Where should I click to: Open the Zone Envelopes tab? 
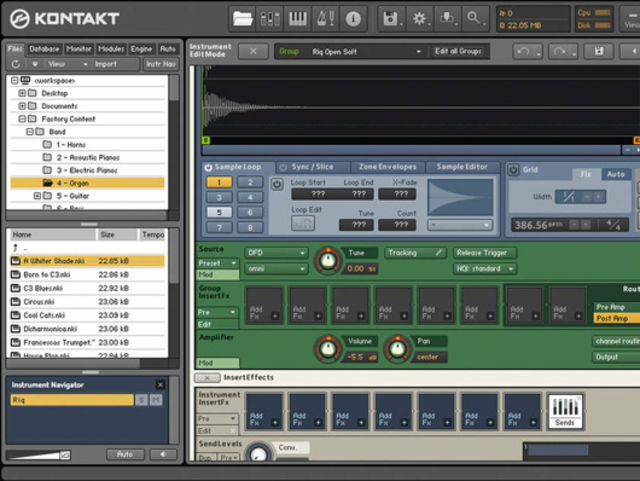click(x=387, y=167)
